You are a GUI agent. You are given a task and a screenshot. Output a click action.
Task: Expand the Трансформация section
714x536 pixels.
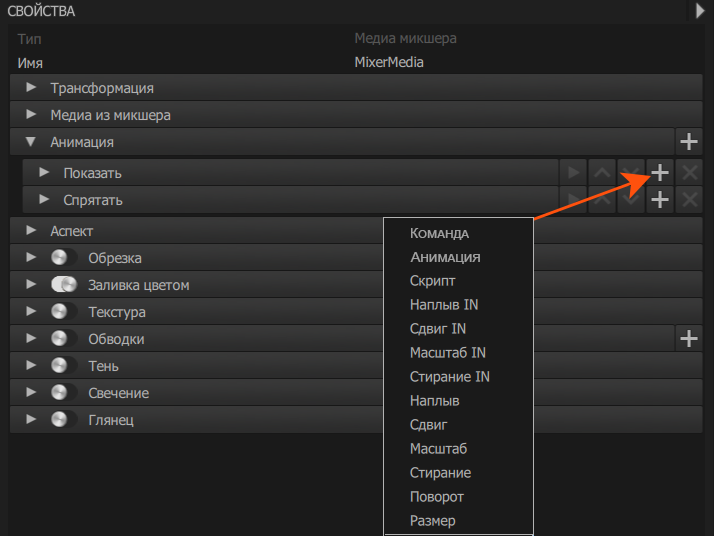click(31, 88)
